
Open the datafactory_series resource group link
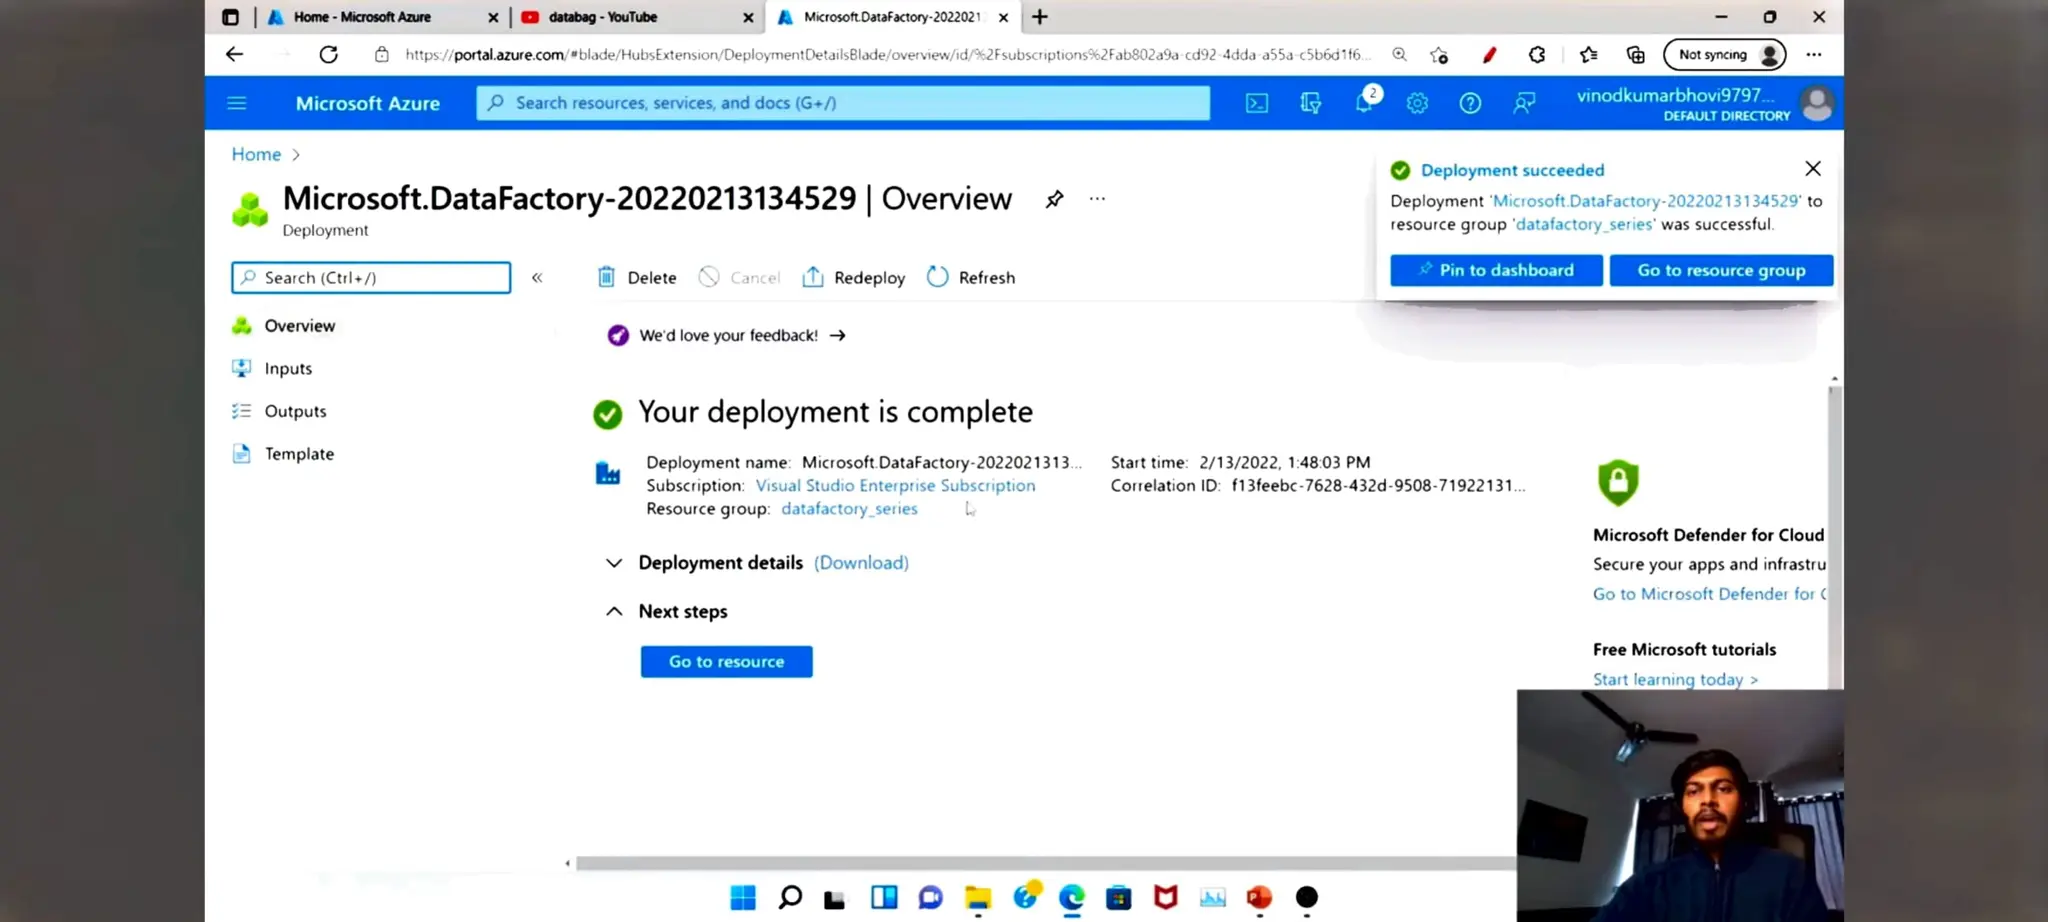(849, 509)
